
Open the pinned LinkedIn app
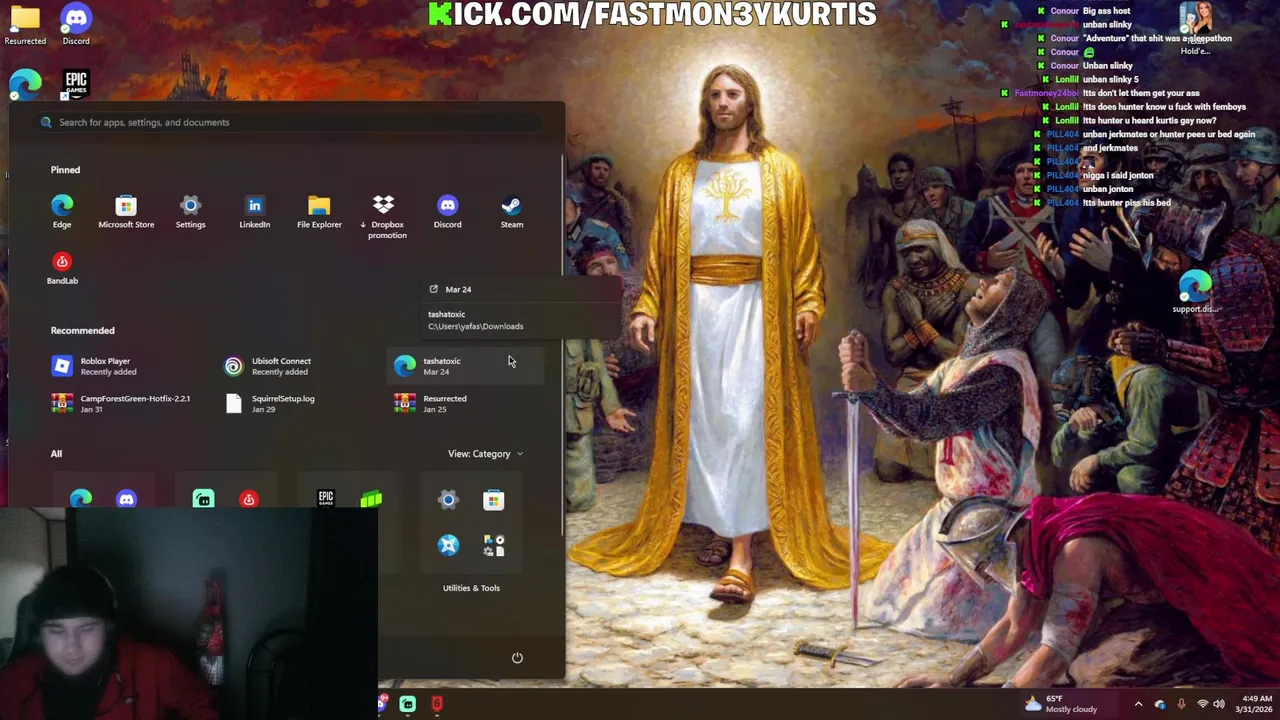tap(254, 211)
